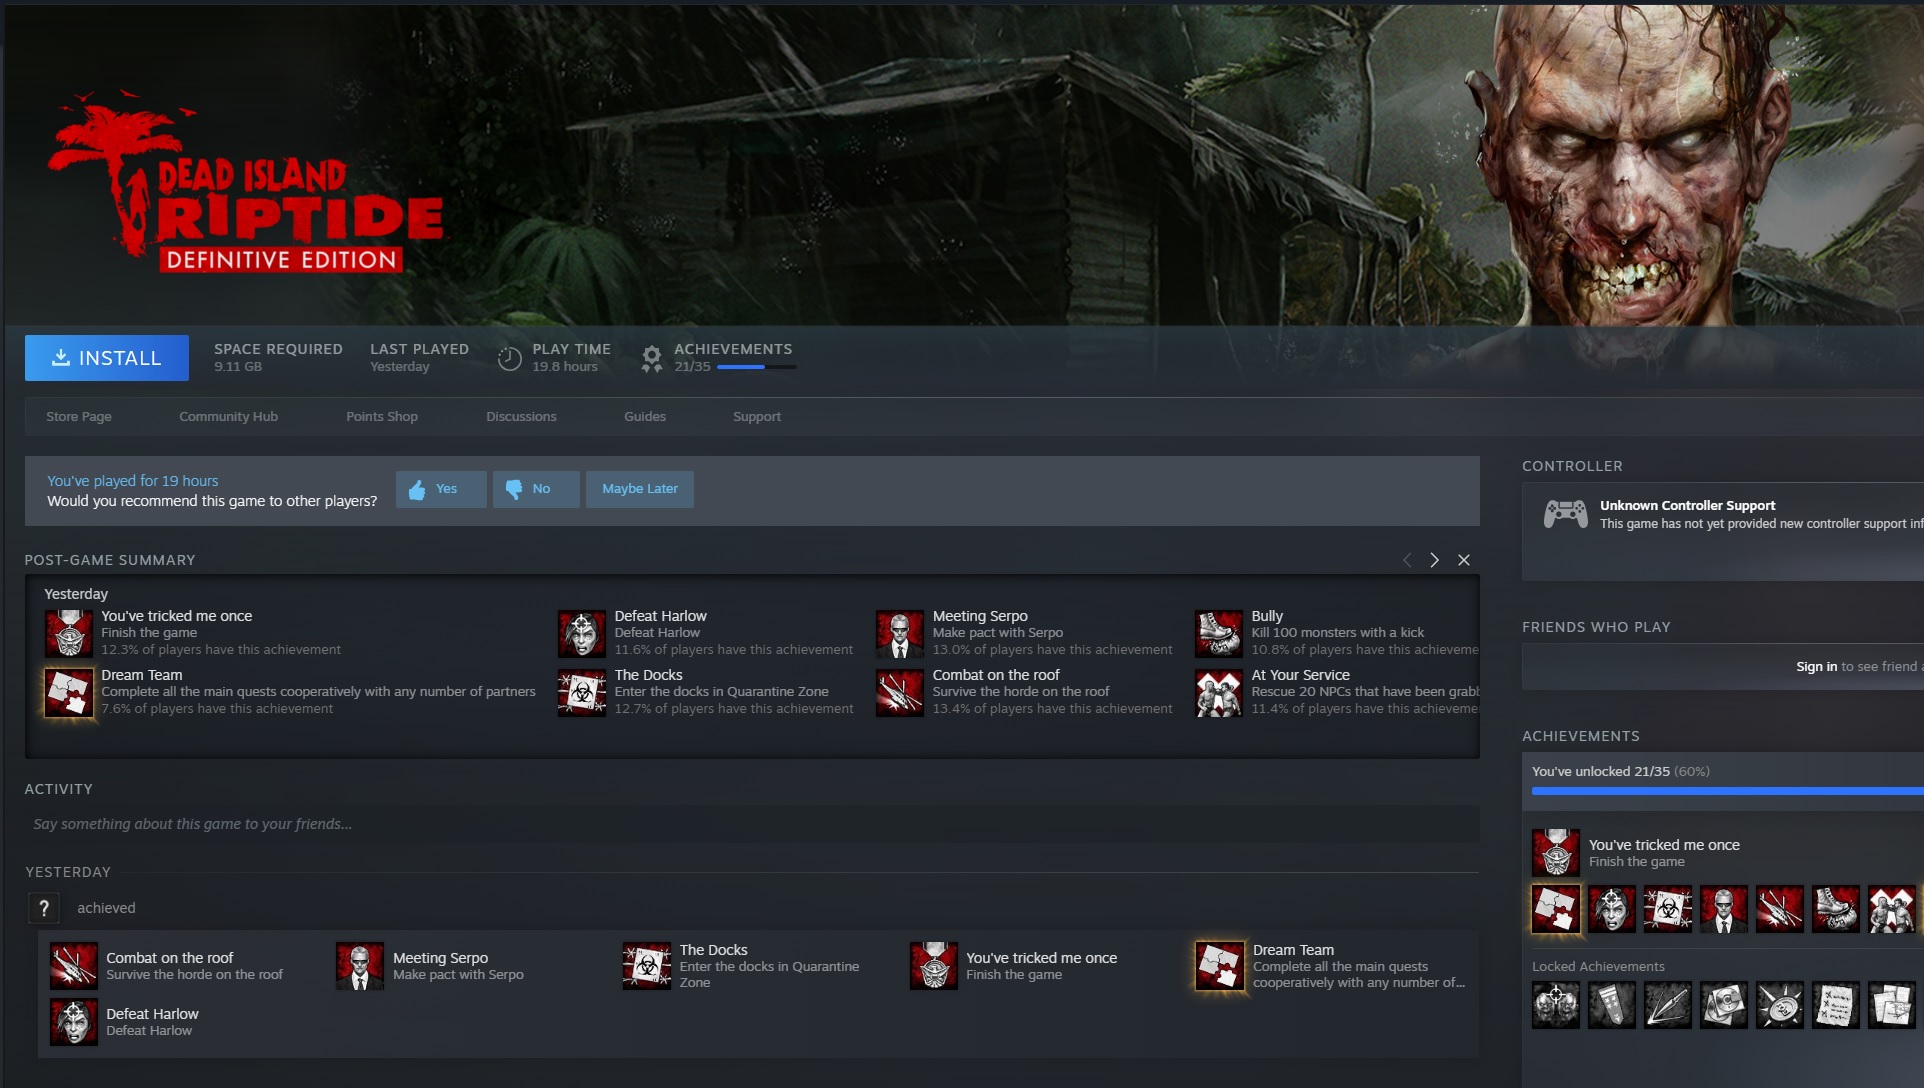Open the Store Page tab
Image resolution: width=1924 pixels, height=1088 pixels.
point(79,417)
